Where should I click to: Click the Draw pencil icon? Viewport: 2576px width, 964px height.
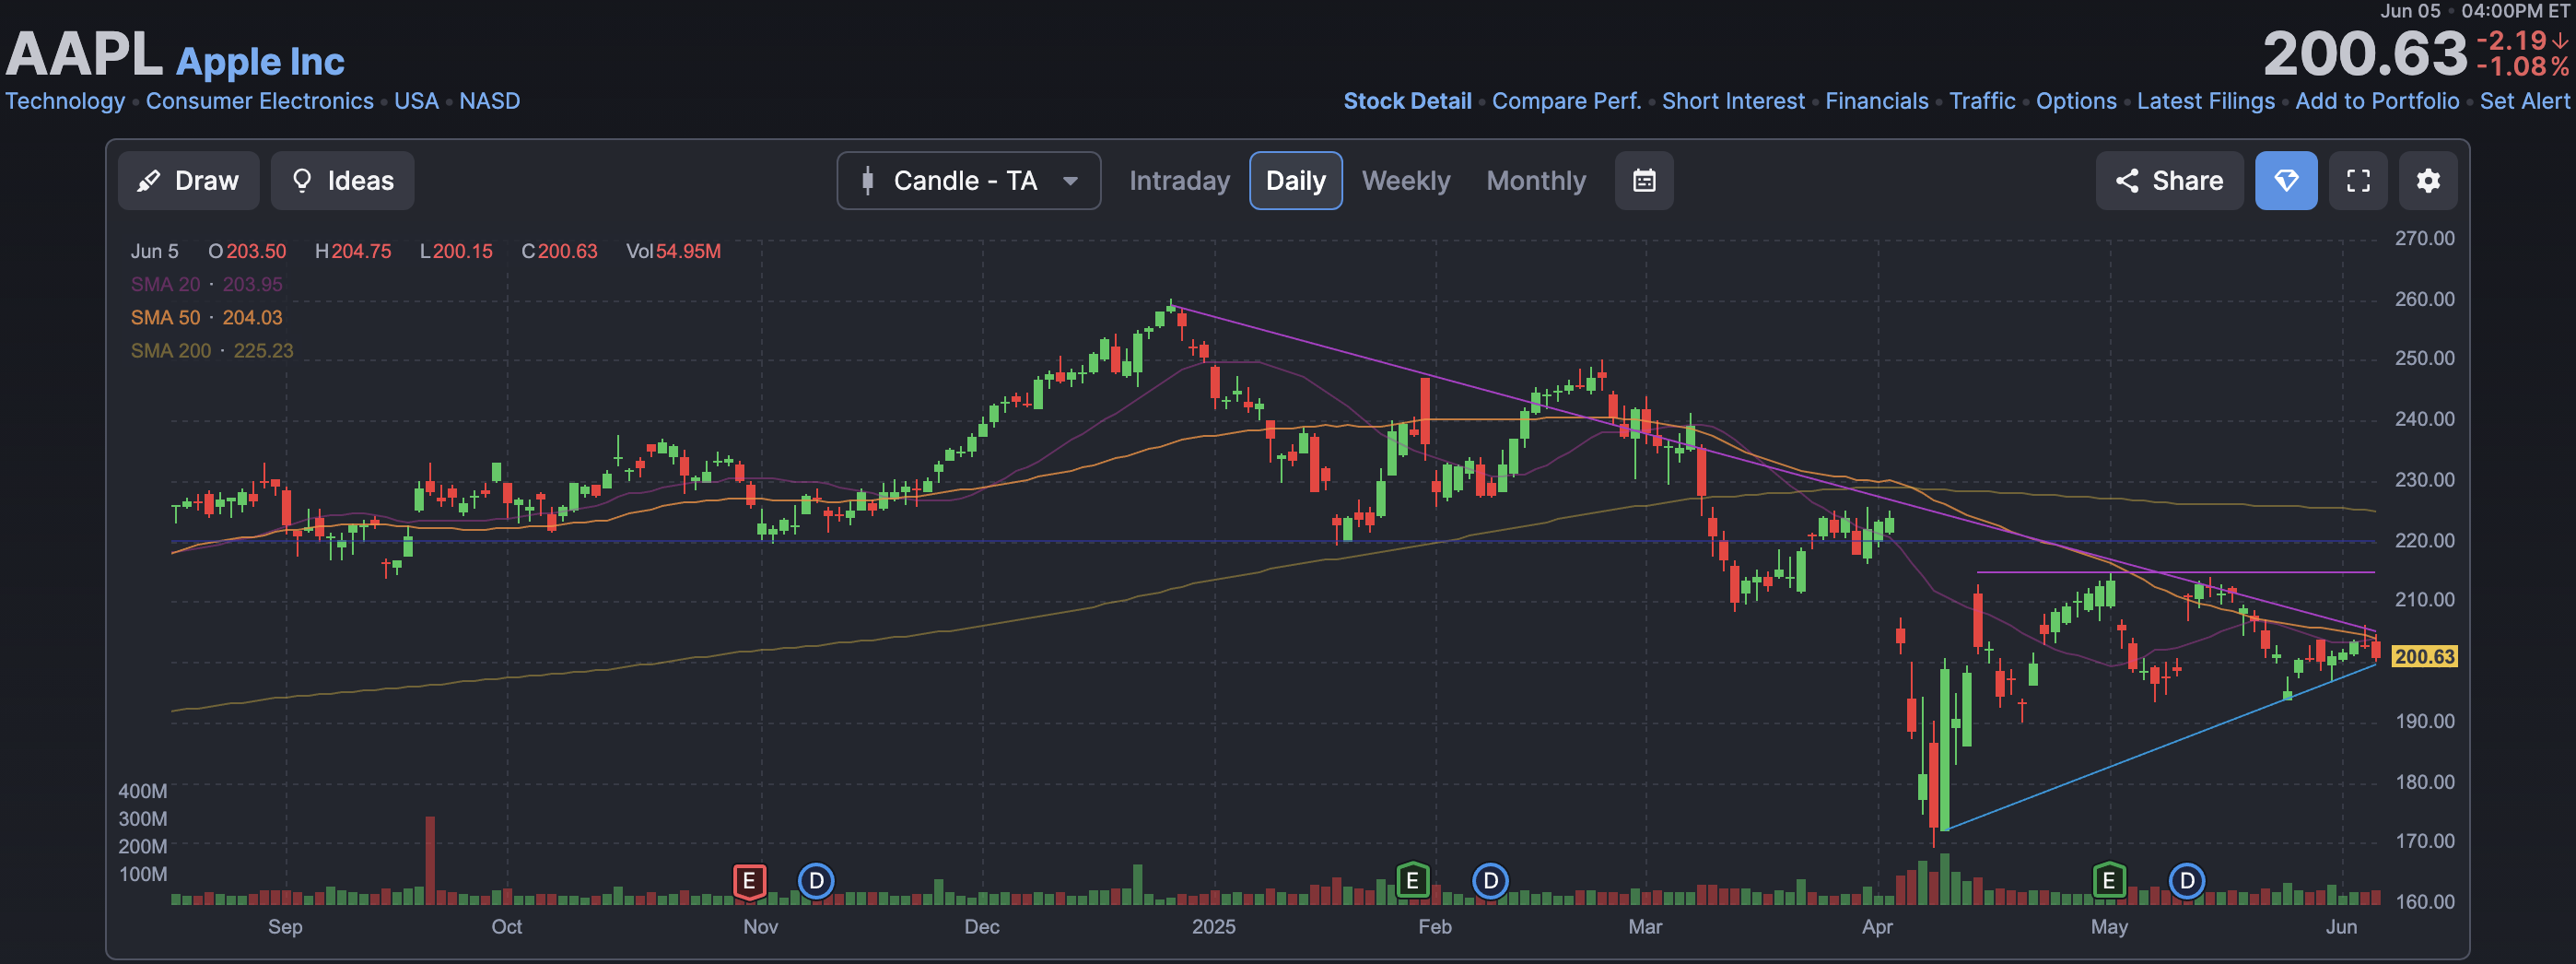click(x=149, y=181)
